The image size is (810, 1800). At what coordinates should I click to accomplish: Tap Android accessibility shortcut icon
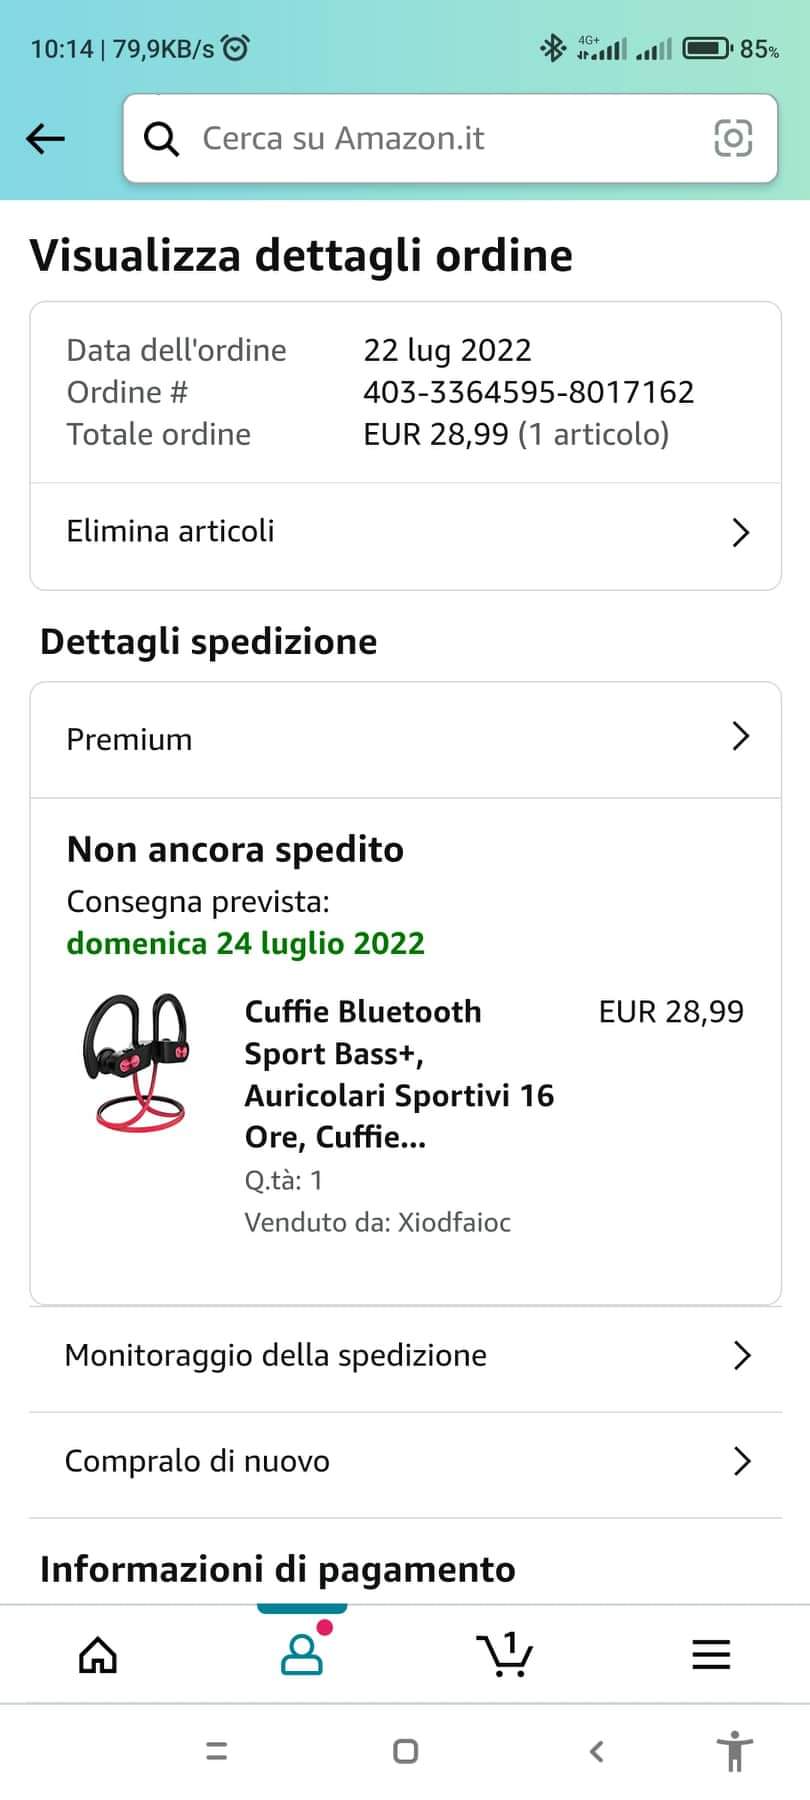(x=735, y=1751)
